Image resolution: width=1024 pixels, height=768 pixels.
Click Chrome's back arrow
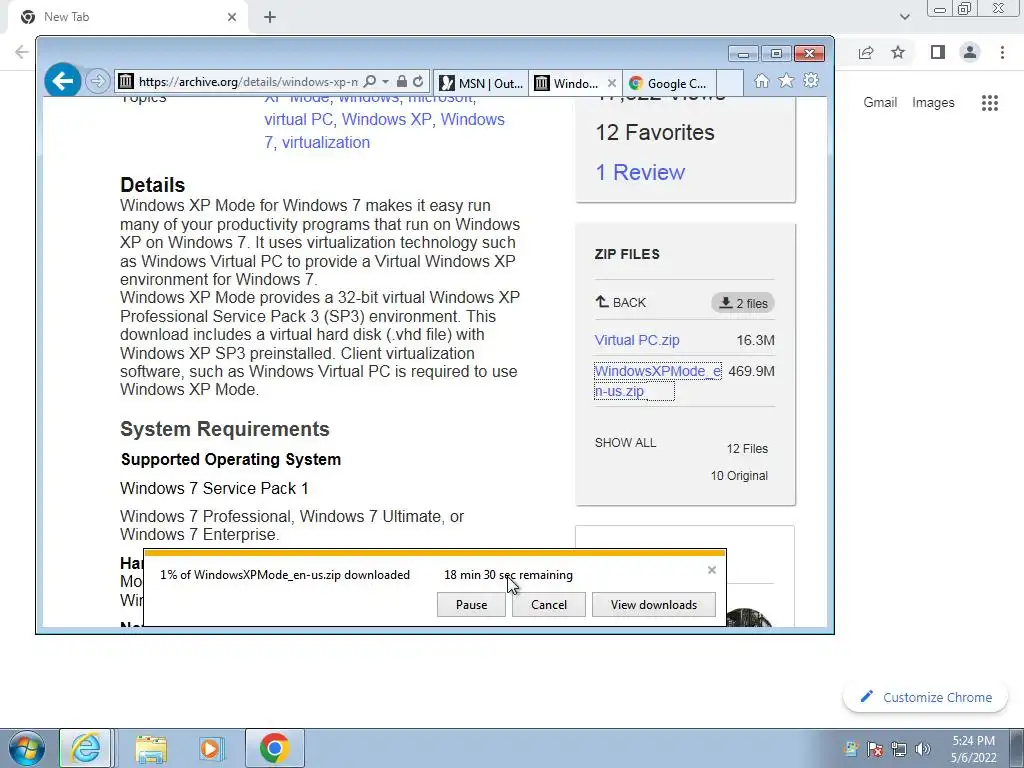pyautogui.click(x=22, y=52)
